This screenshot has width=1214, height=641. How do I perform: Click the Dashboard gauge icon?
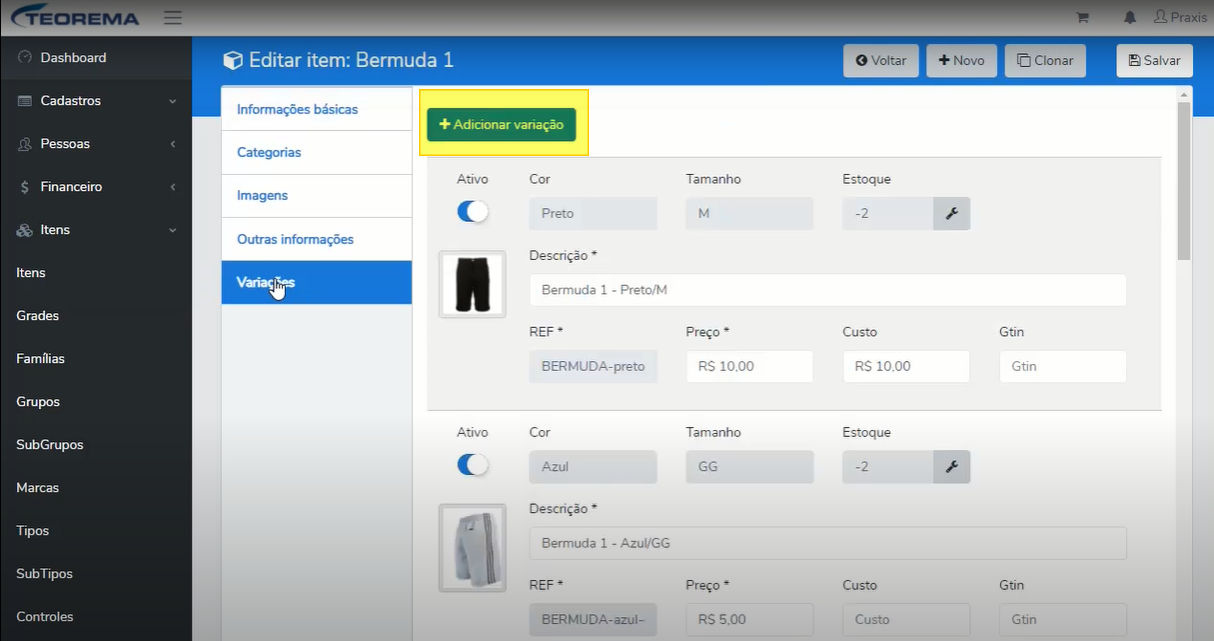25,58
